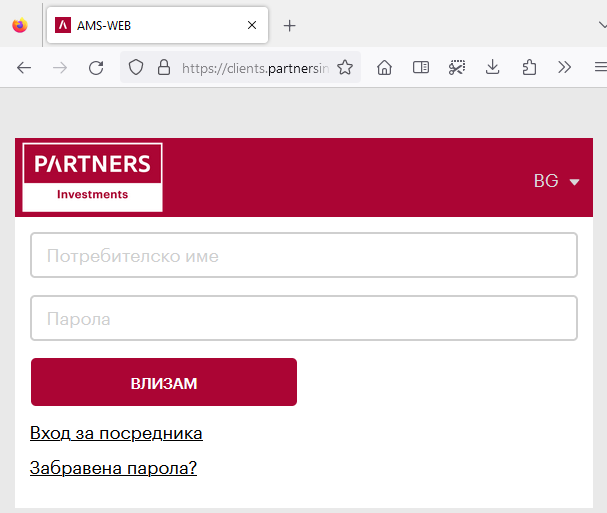
Task: Click the URL address bar text
Action: 255,68
